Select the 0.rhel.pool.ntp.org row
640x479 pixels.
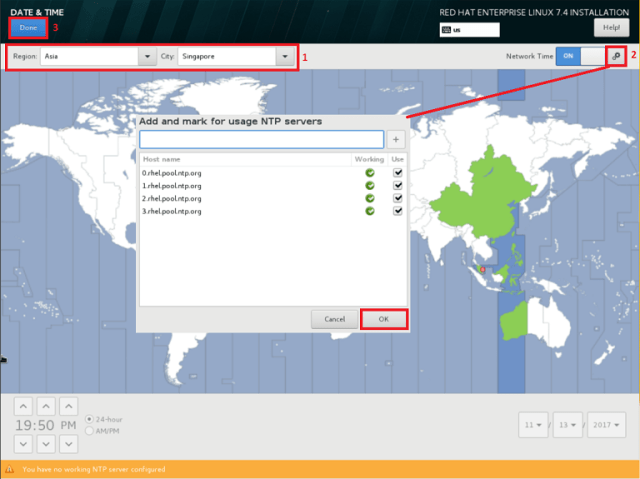coord(273,173)
